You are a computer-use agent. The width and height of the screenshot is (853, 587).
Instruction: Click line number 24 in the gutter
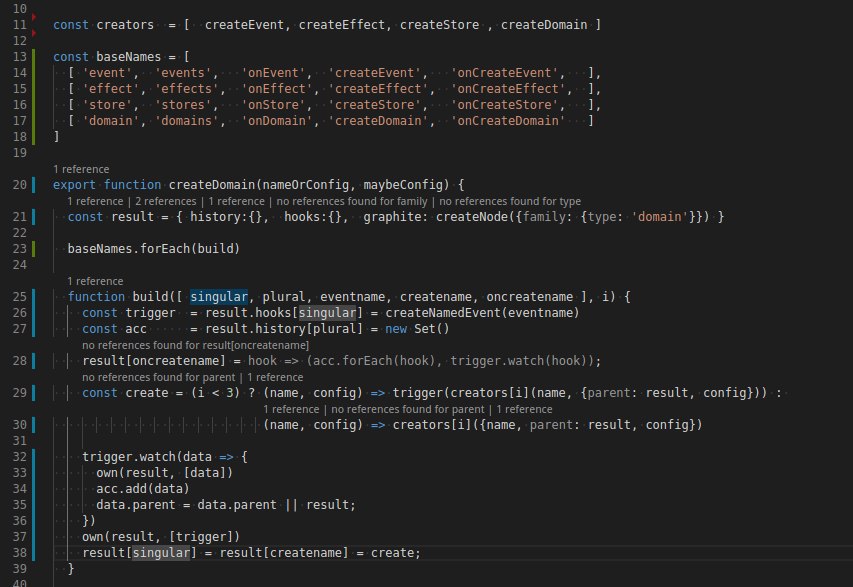(x=20, y=265)
